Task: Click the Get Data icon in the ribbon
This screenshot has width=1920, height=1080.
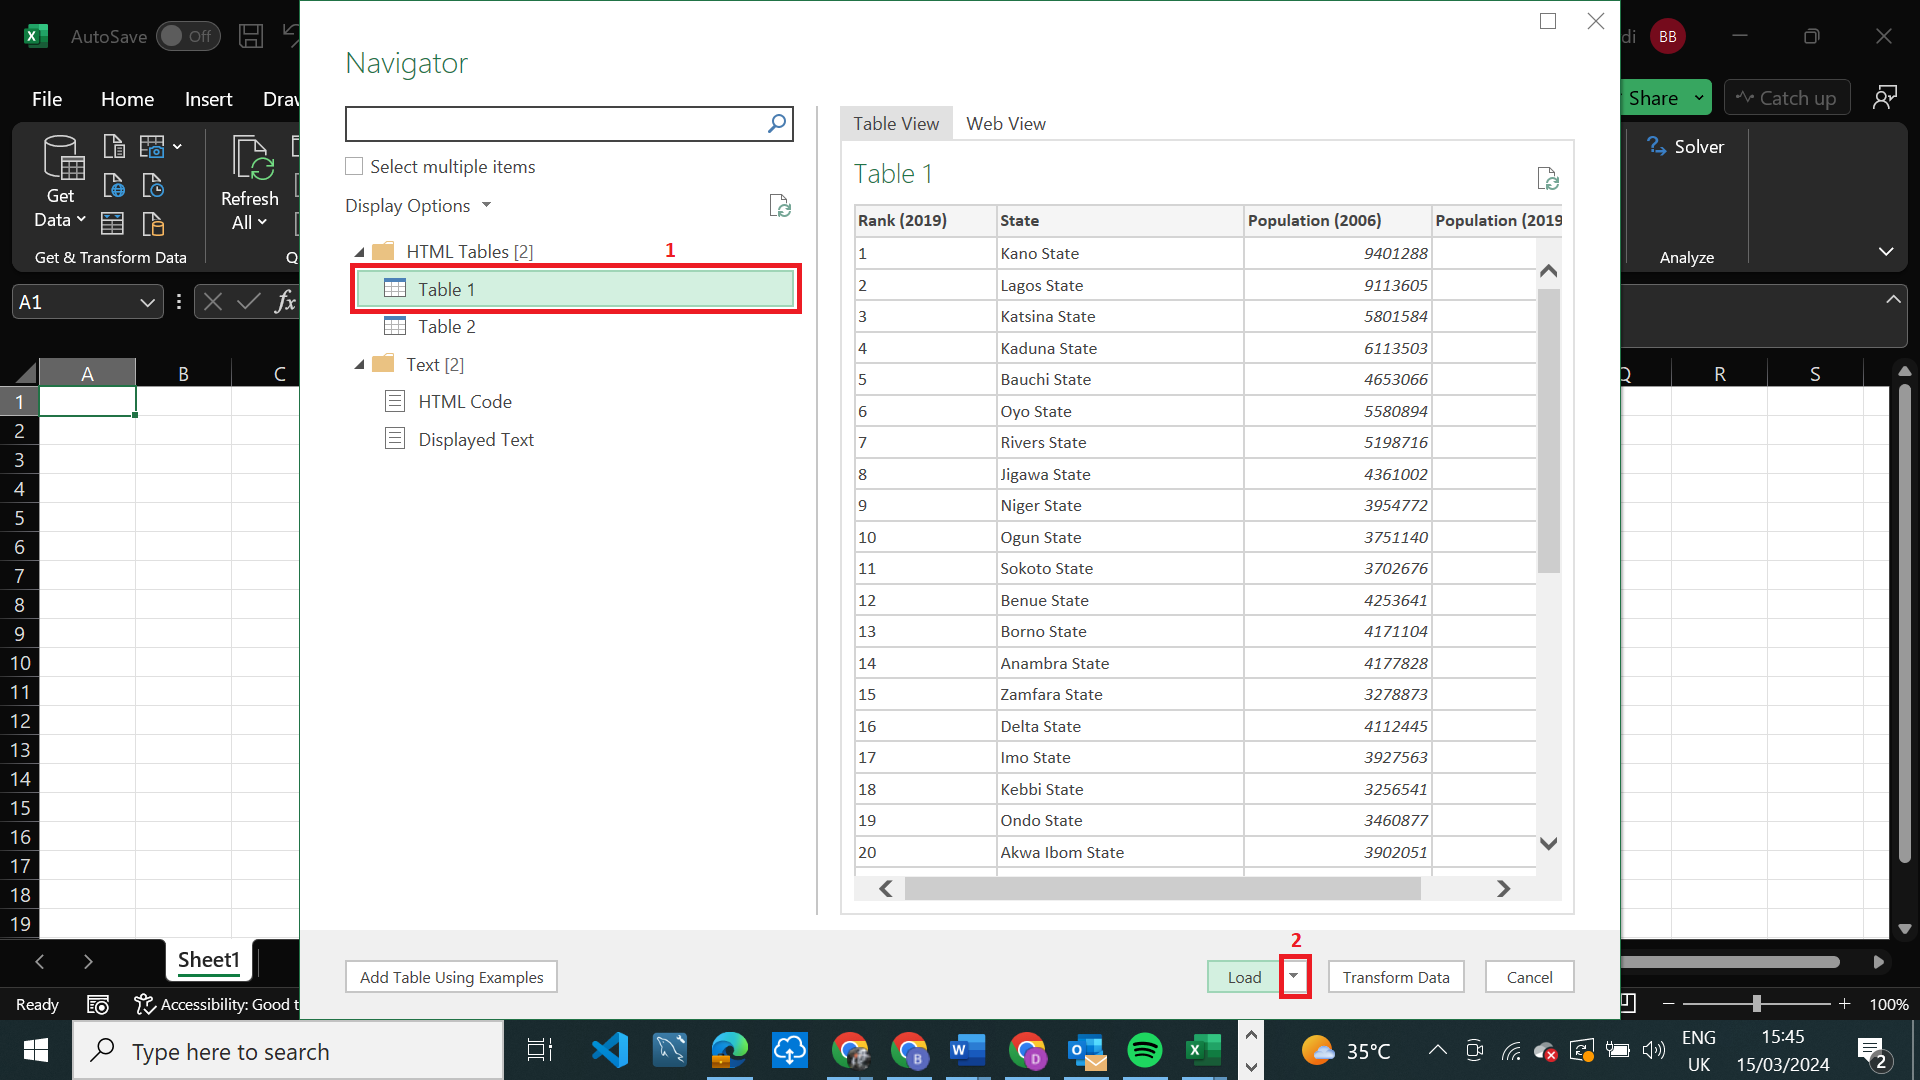Action: [x=62, y=160]
